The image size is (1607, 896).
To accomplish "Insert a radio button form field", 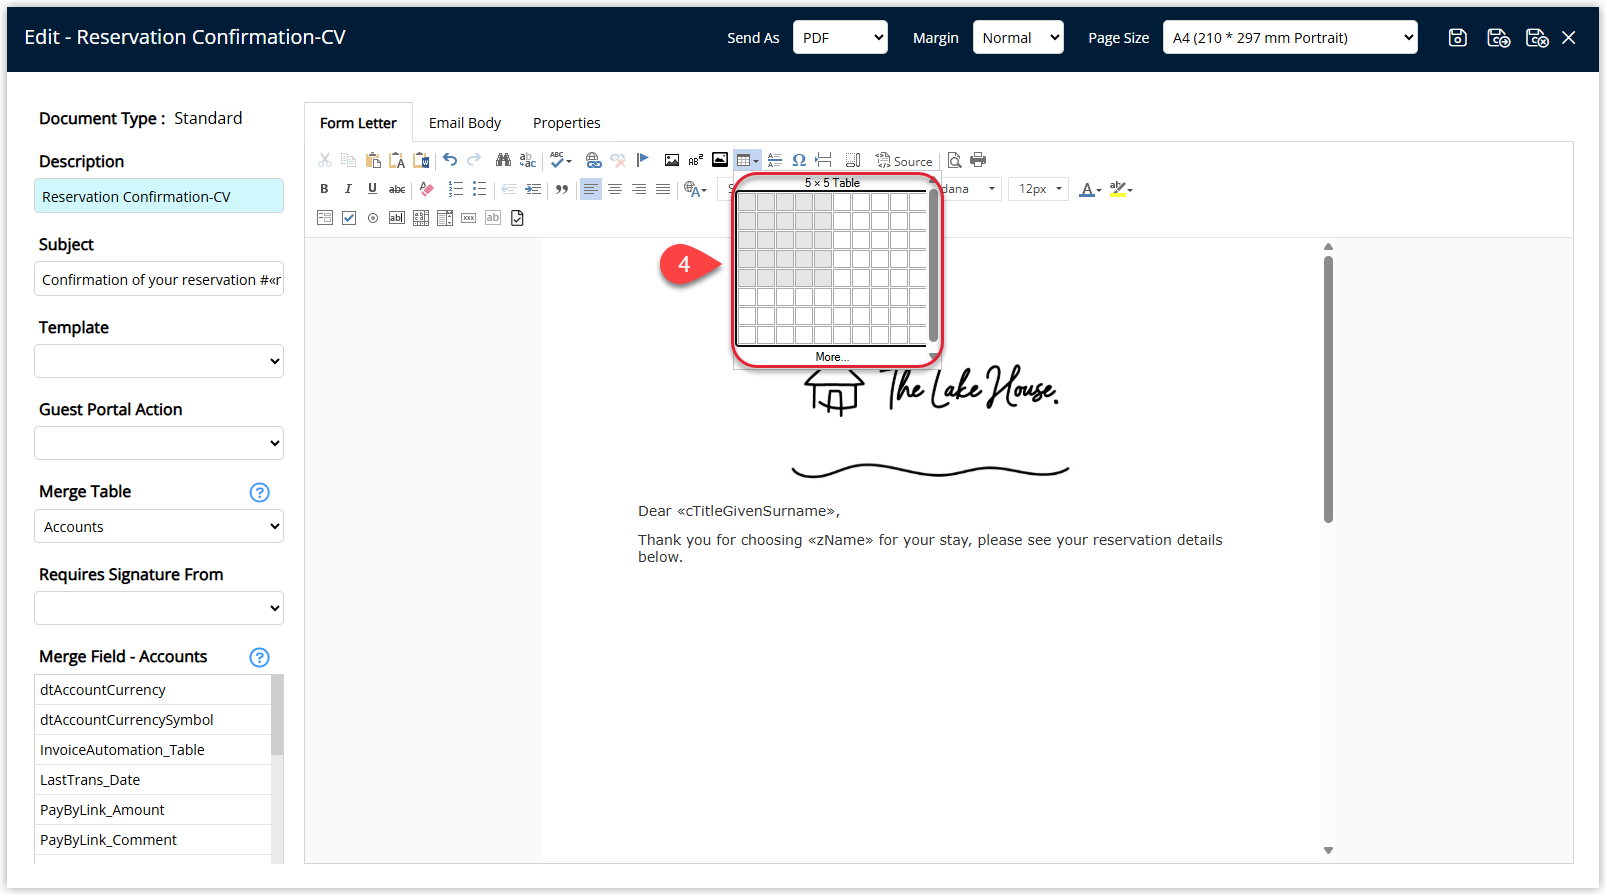I will (x=373, y=218).
